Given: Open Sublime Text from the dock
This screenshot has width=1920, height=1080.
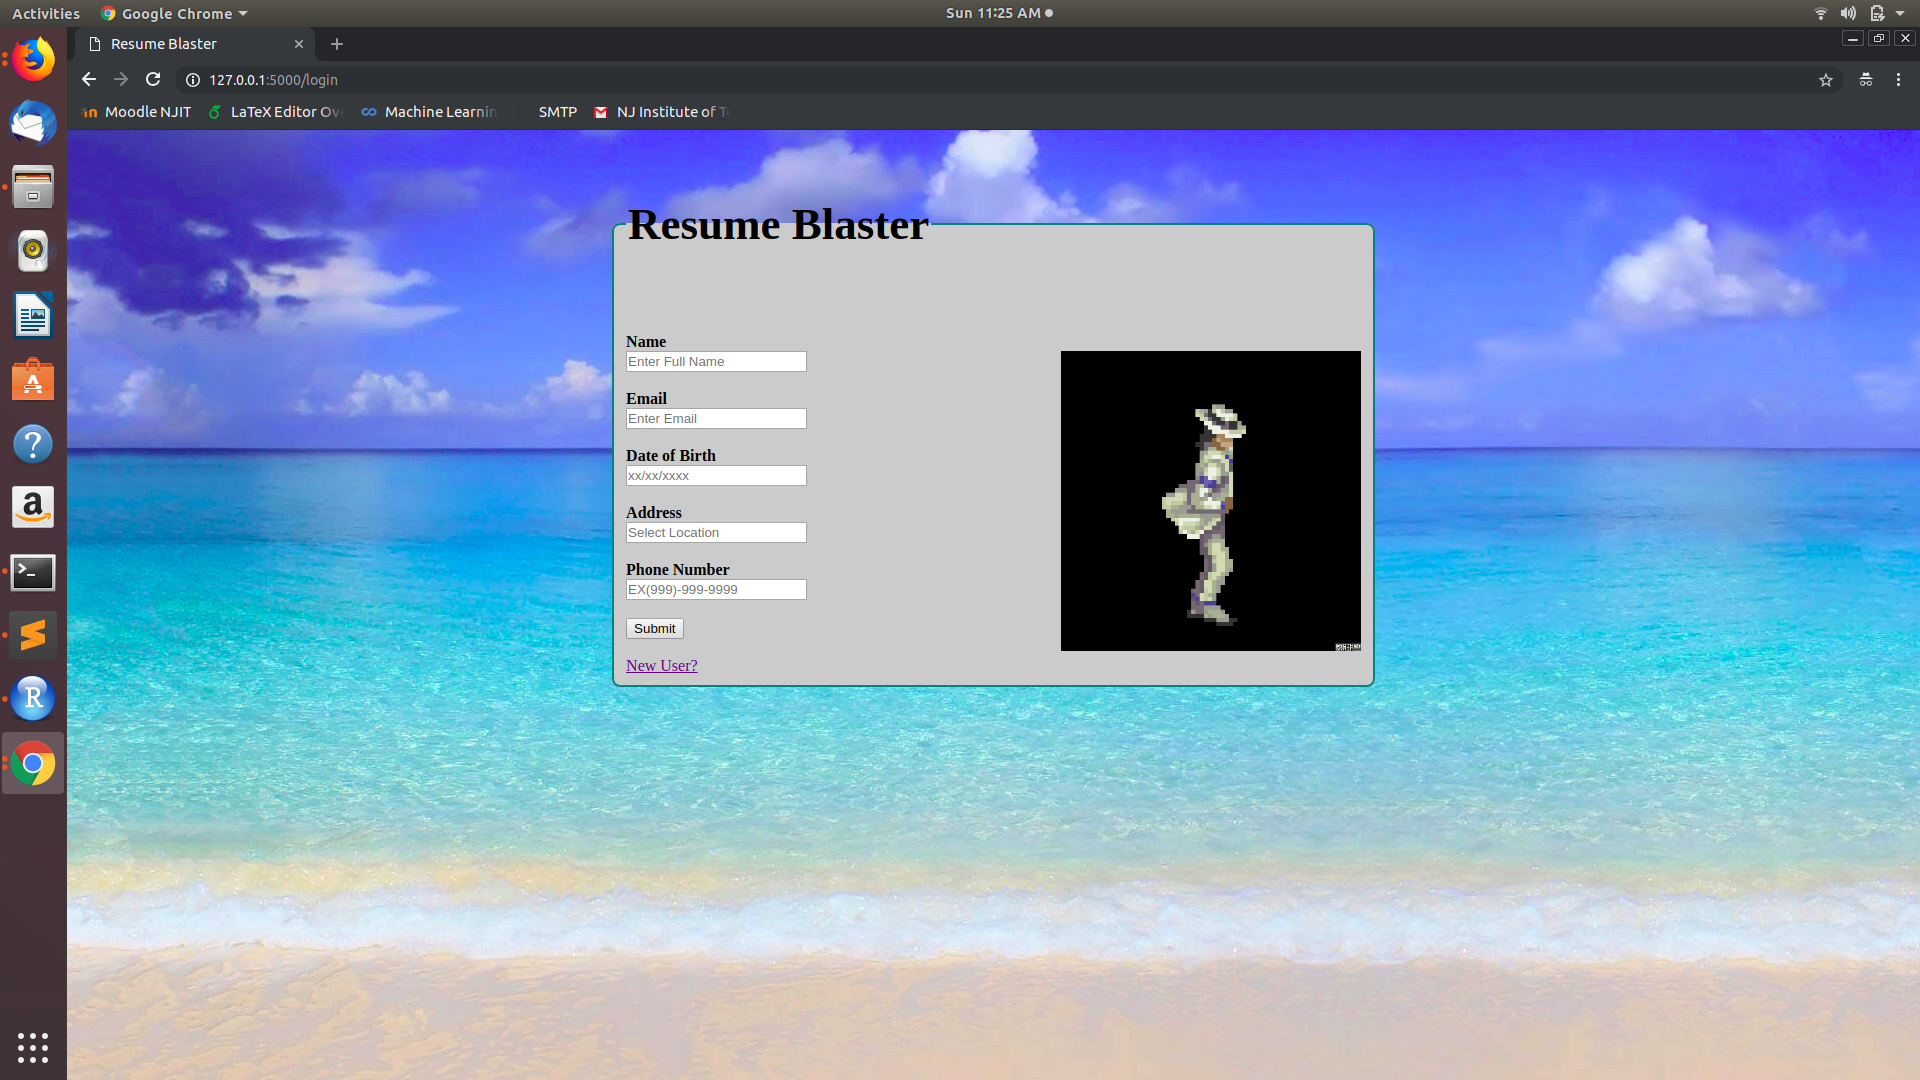Looking at the screenshot, I should [x=33, y=635].
